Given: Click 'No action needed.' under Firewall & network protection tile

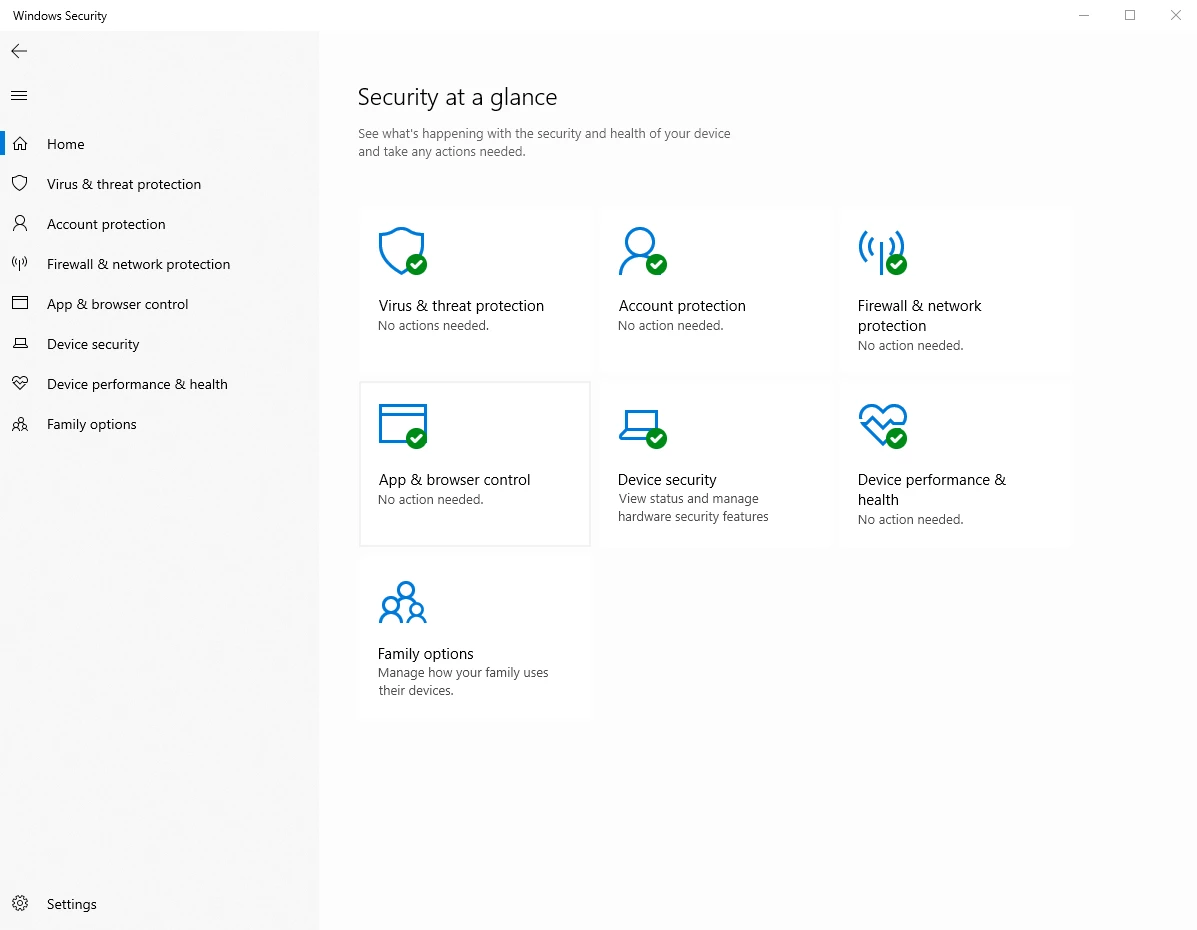Looking at the screenshot, I should click(x=910, y=345).
